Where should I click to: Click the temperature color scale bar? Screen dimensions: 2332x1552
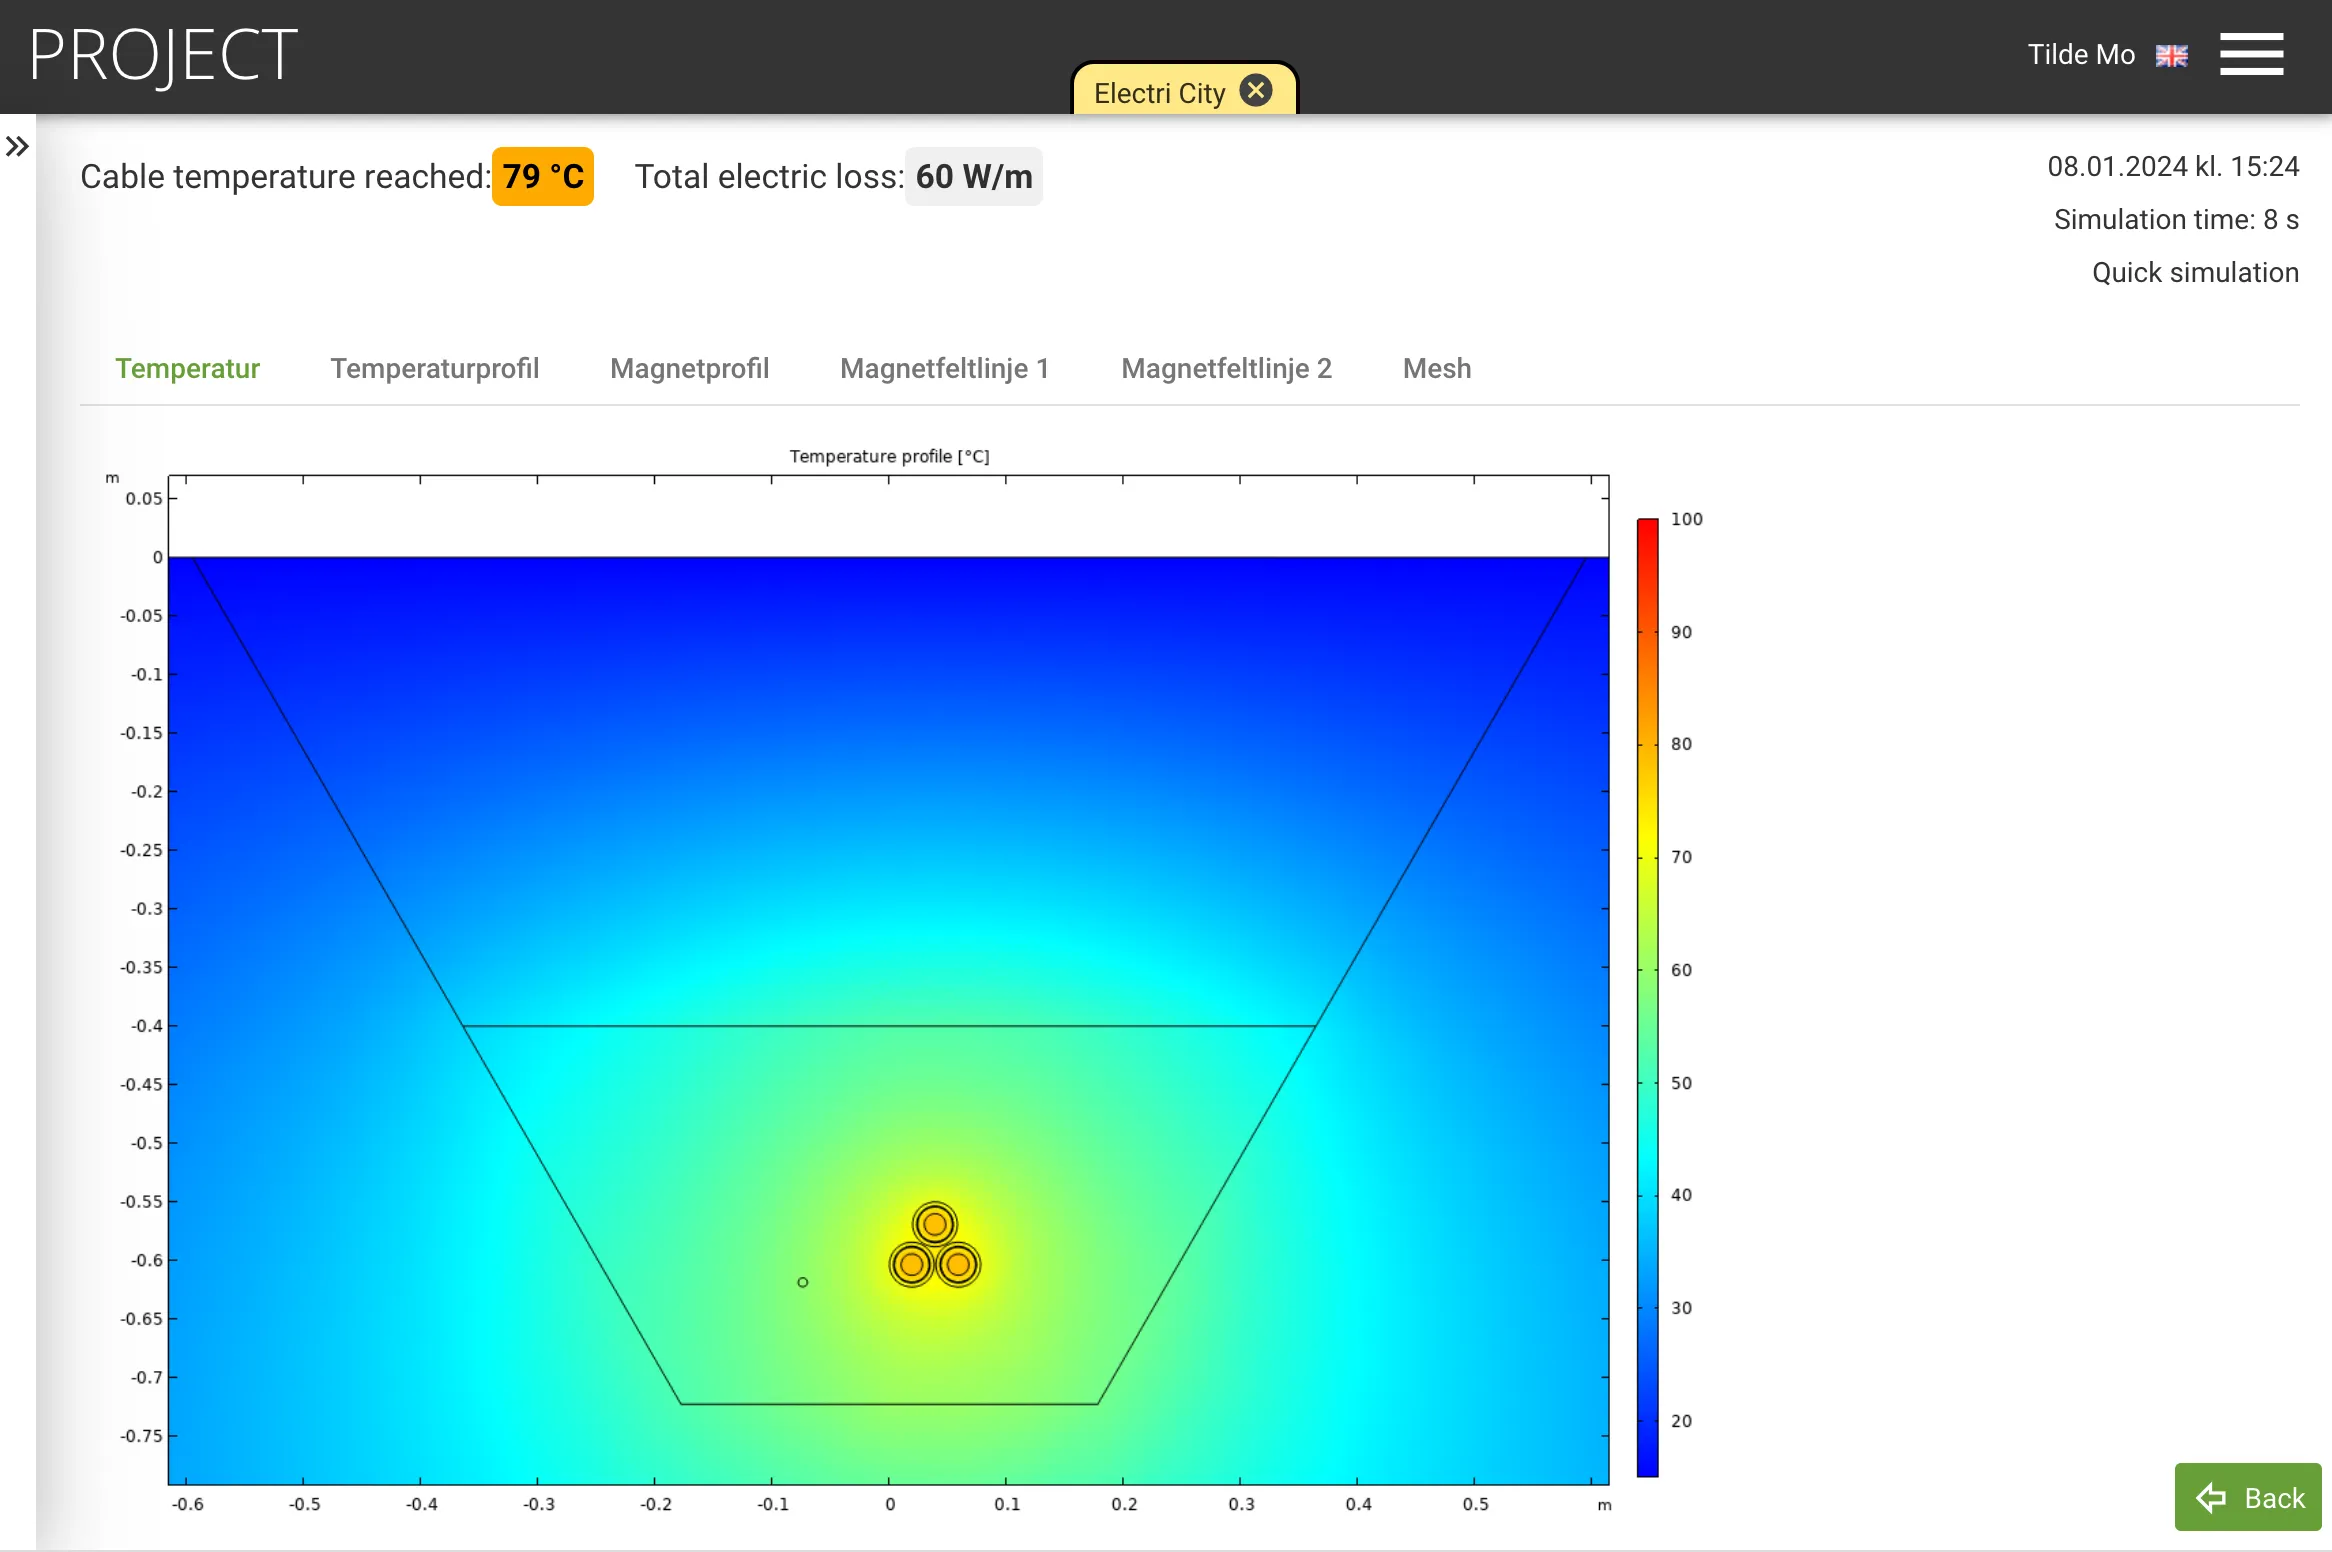pos(1647,997)
